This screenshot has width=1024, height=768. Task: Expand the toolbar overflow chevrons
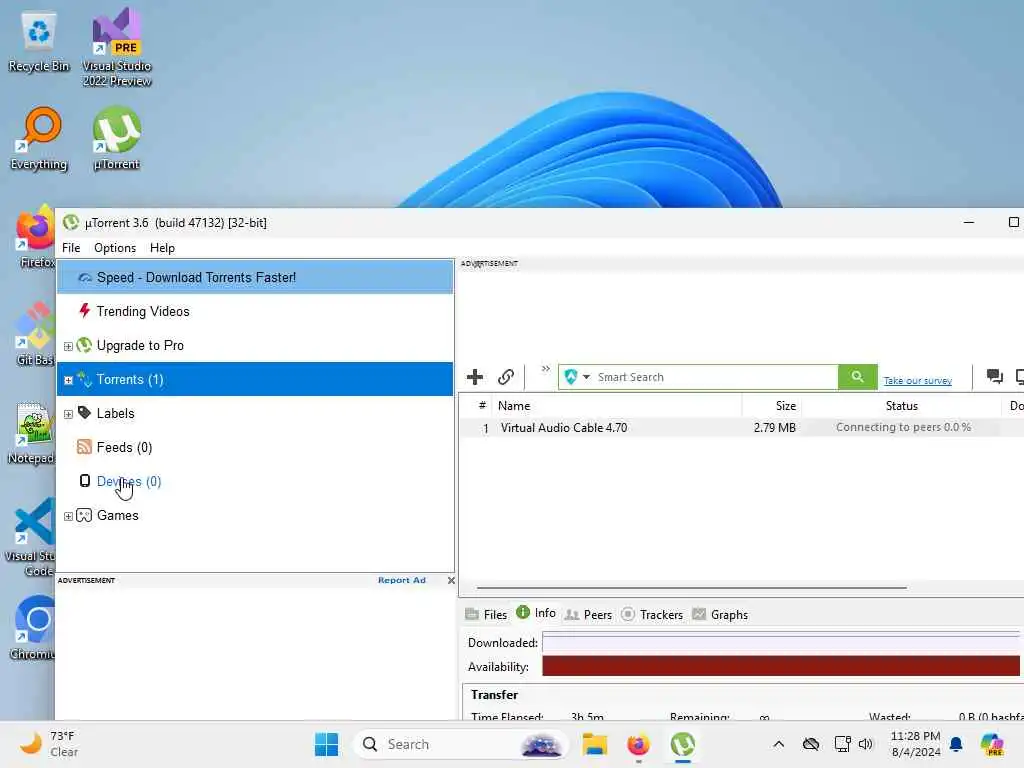546,369
